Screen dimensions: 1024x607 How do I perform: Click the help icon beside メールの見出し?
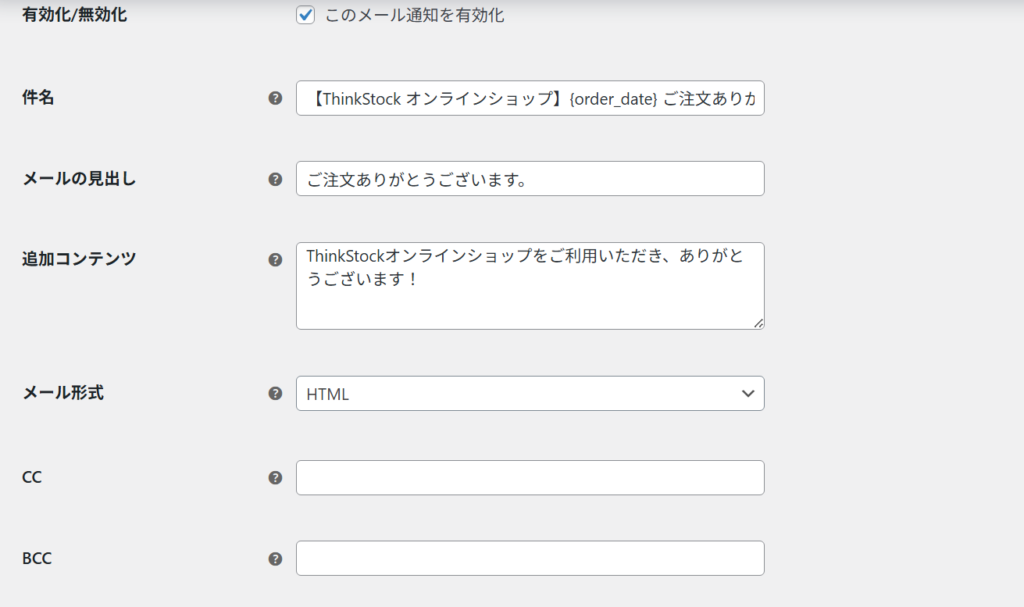[x=275, y=179]
